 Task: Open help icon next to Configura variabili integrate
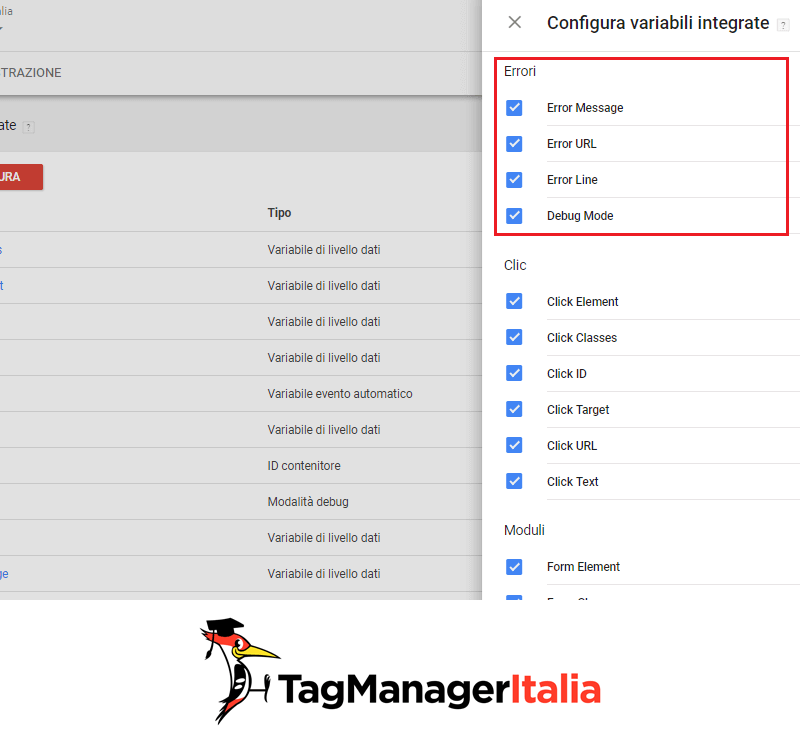(783, 24)
